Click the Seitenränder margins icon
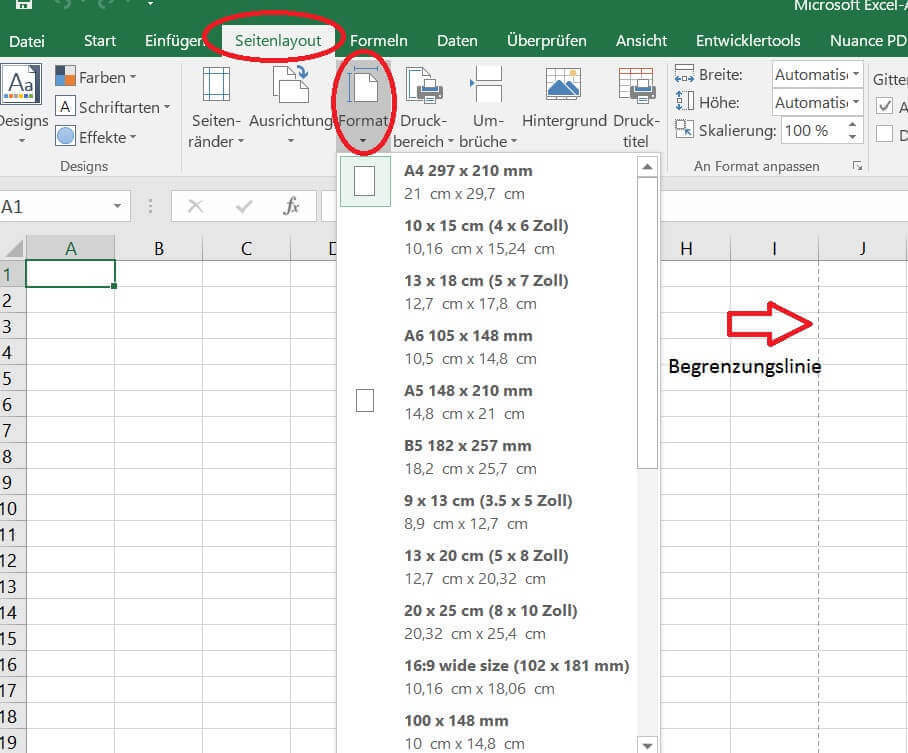The height and width of the screenshot is (753, 908). 216,84
